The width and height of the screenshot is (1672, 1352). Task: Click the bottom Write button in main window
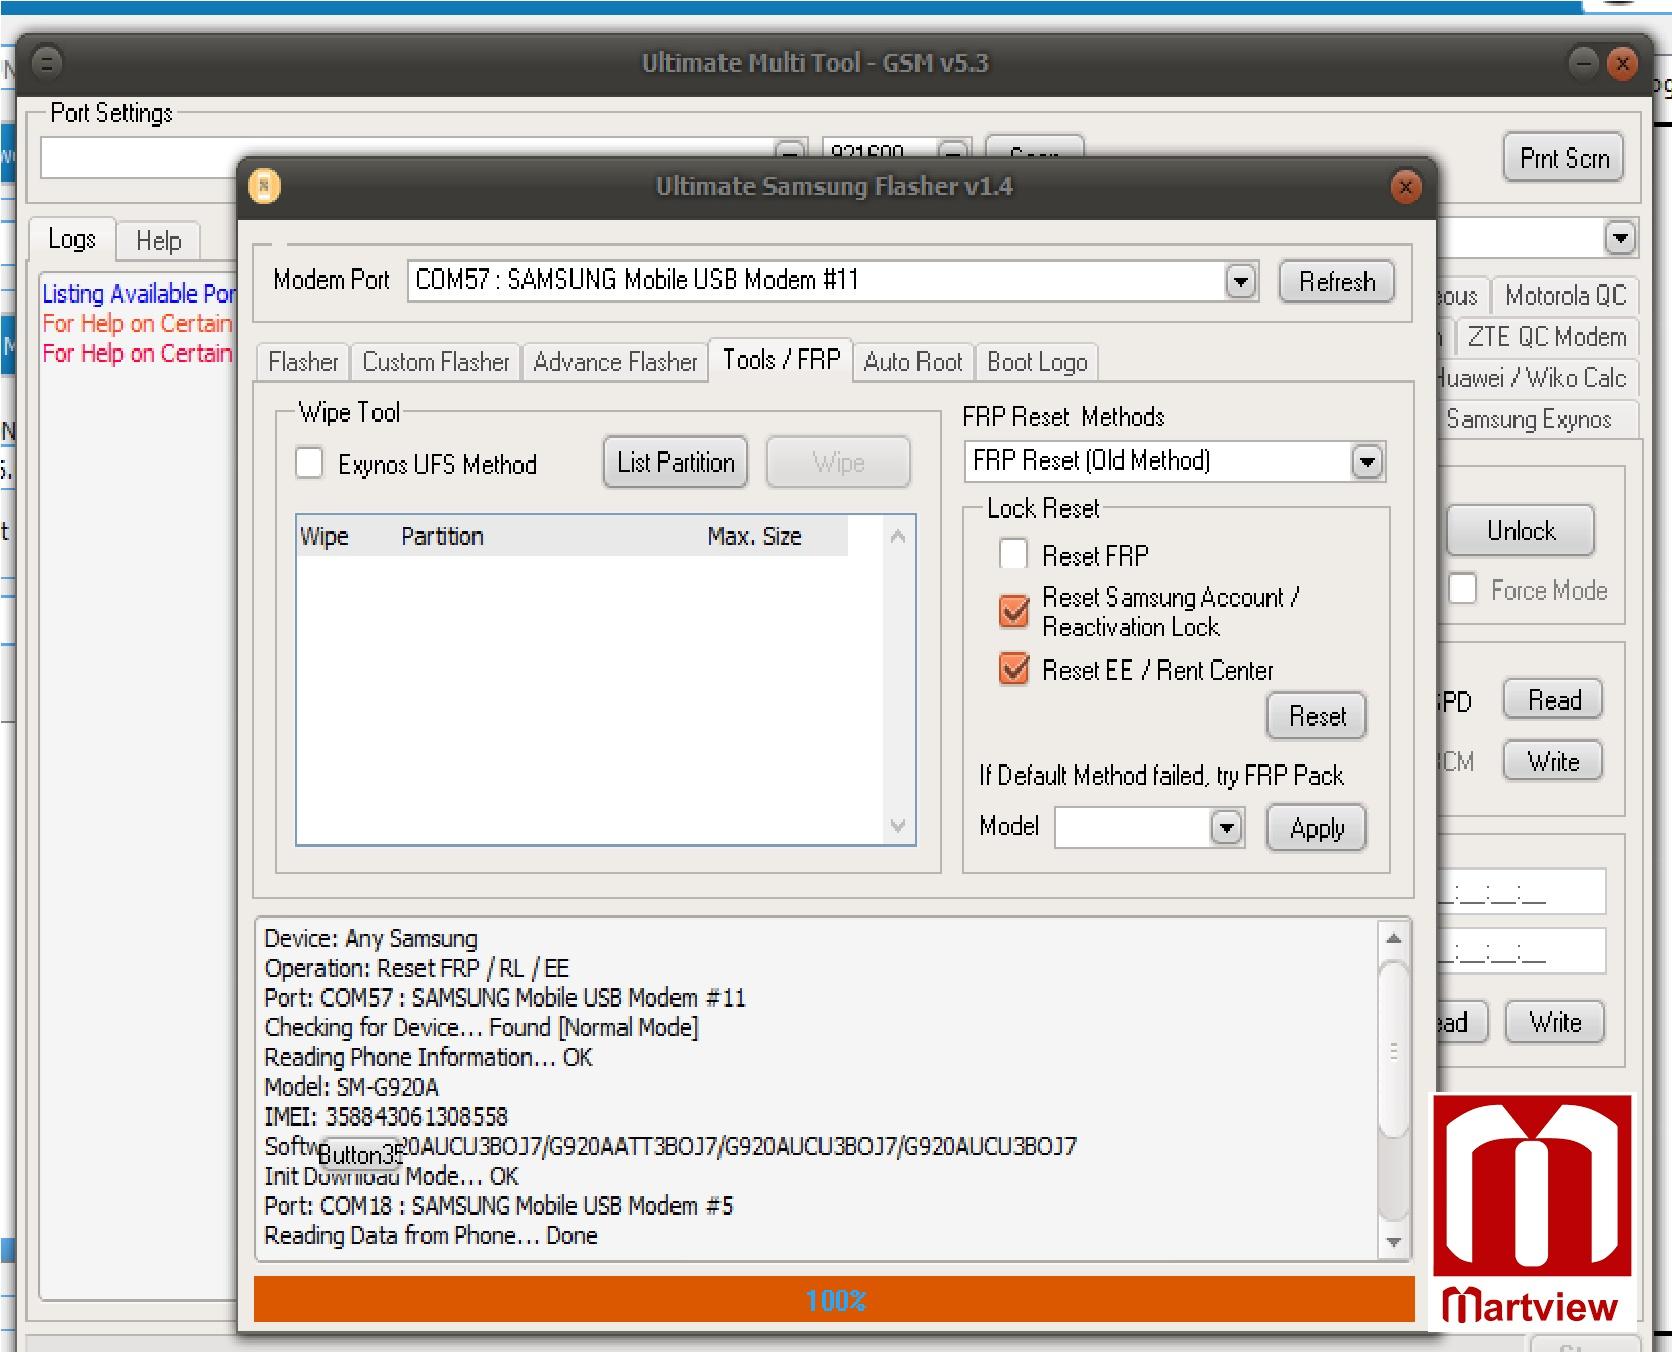[x=1555, y=1022]
